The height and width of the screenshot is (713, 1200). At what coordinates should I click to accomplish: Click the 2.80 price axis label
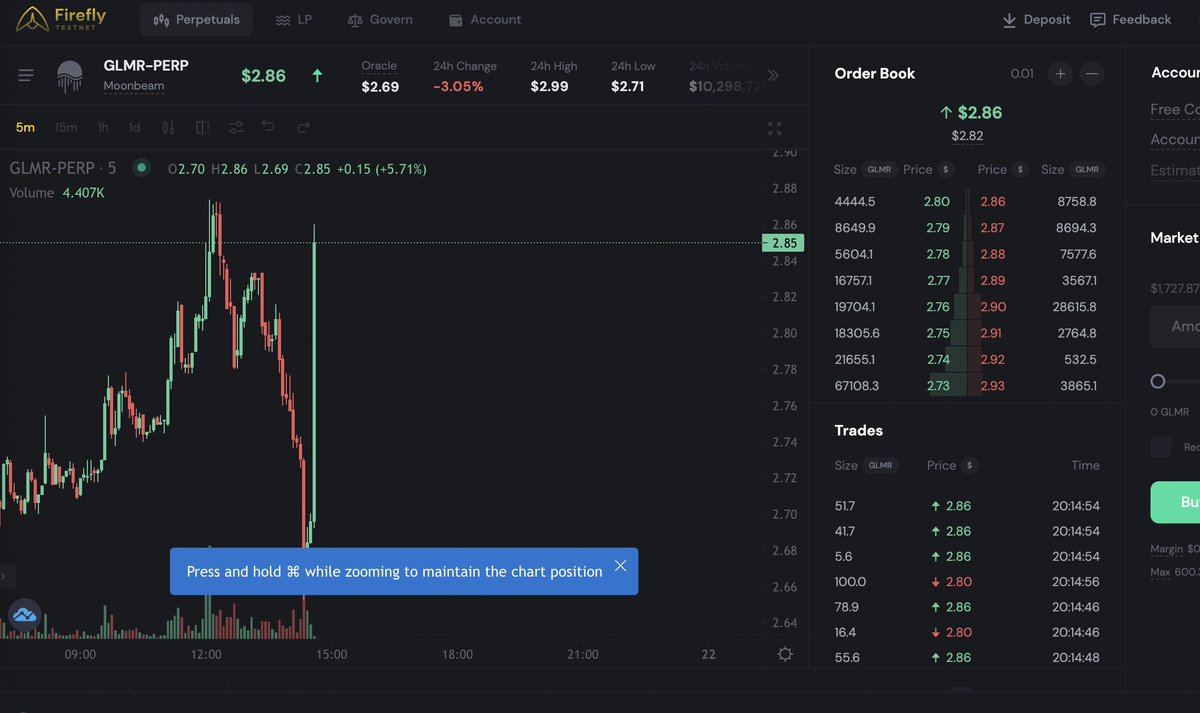click(785, 334)
